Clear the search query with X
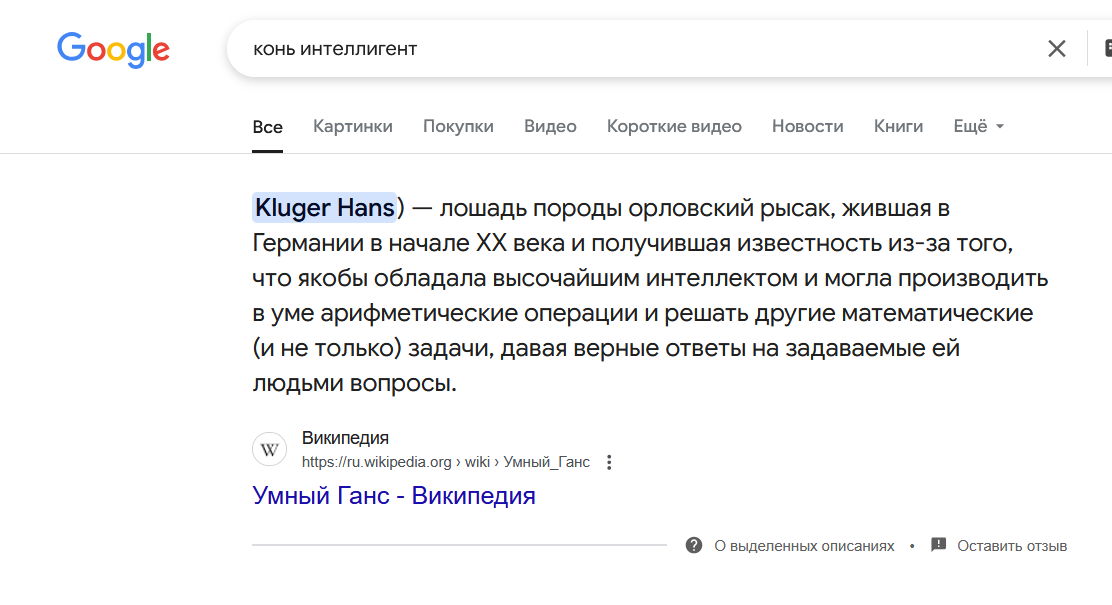Image resolution: width=1112 pixels, height=605 pixels. [x=1056, y=49]
